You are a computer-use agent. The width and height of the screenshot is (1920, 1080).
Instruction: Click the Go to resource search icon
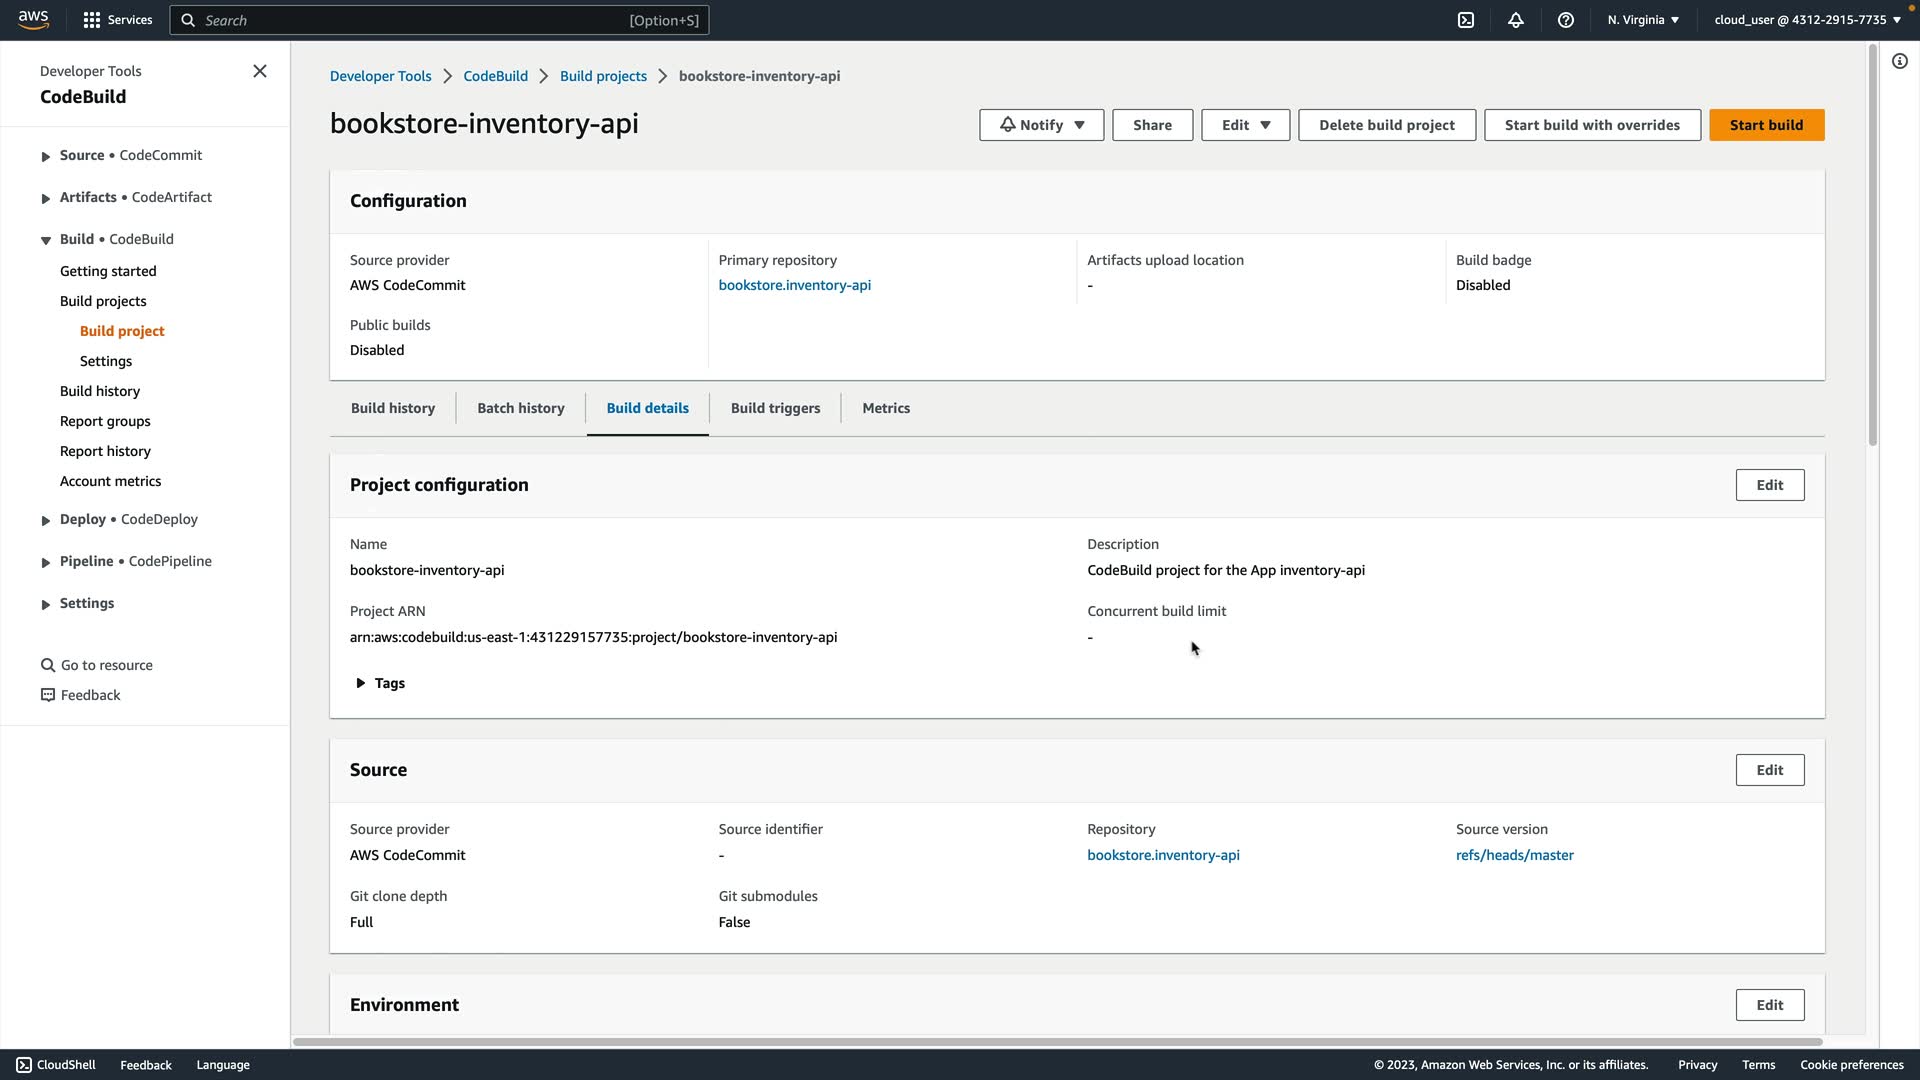47,665
